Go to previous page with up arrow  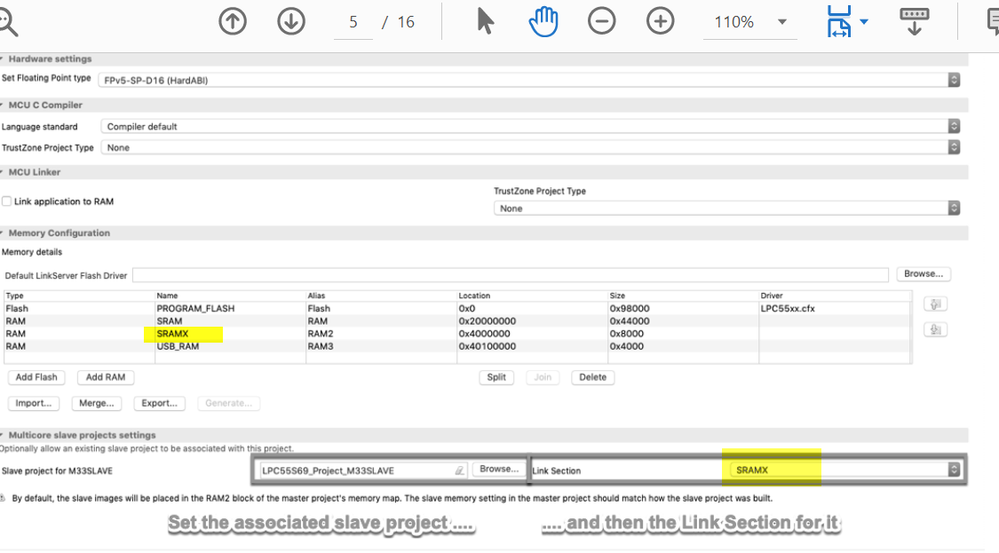233,22
